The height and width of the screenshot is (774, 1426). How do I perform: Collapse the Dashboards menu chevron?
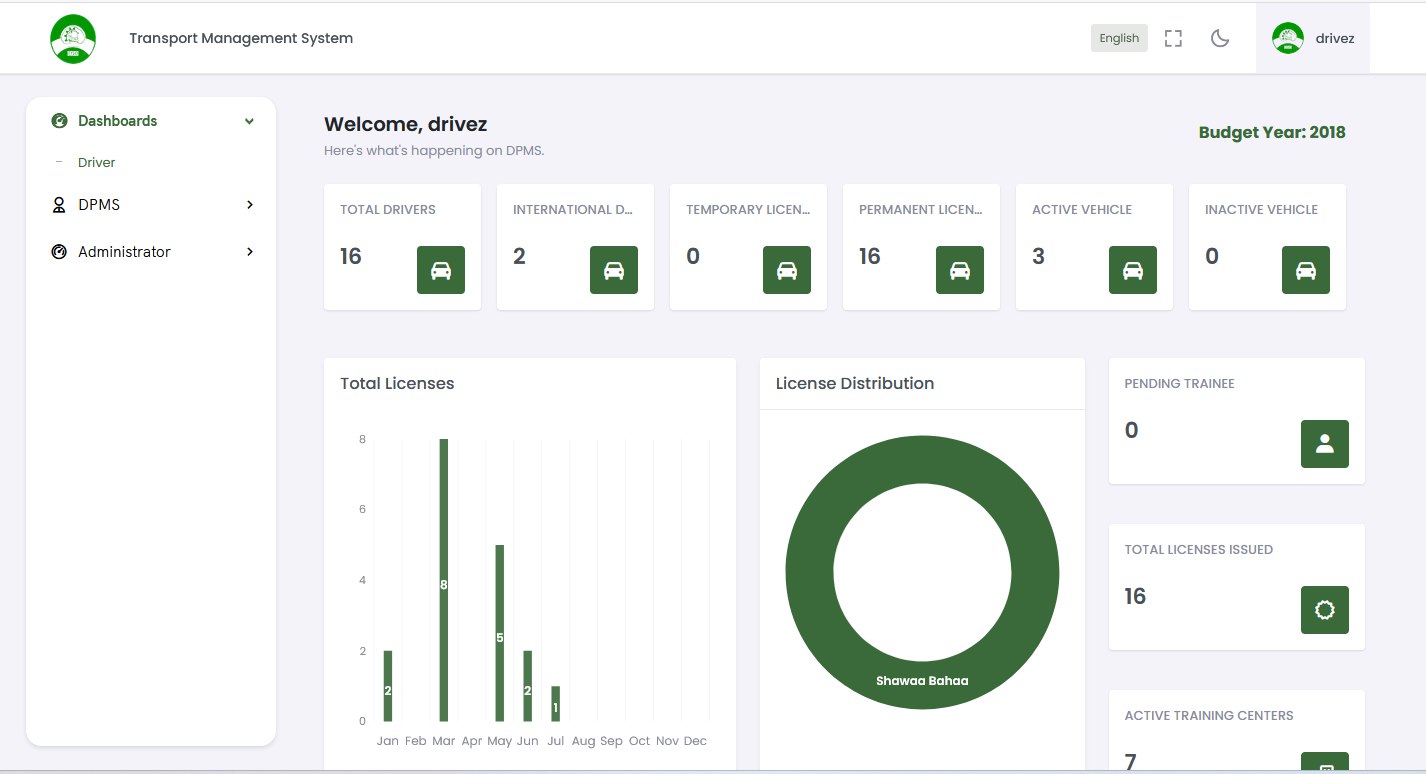tap(249, 121)
